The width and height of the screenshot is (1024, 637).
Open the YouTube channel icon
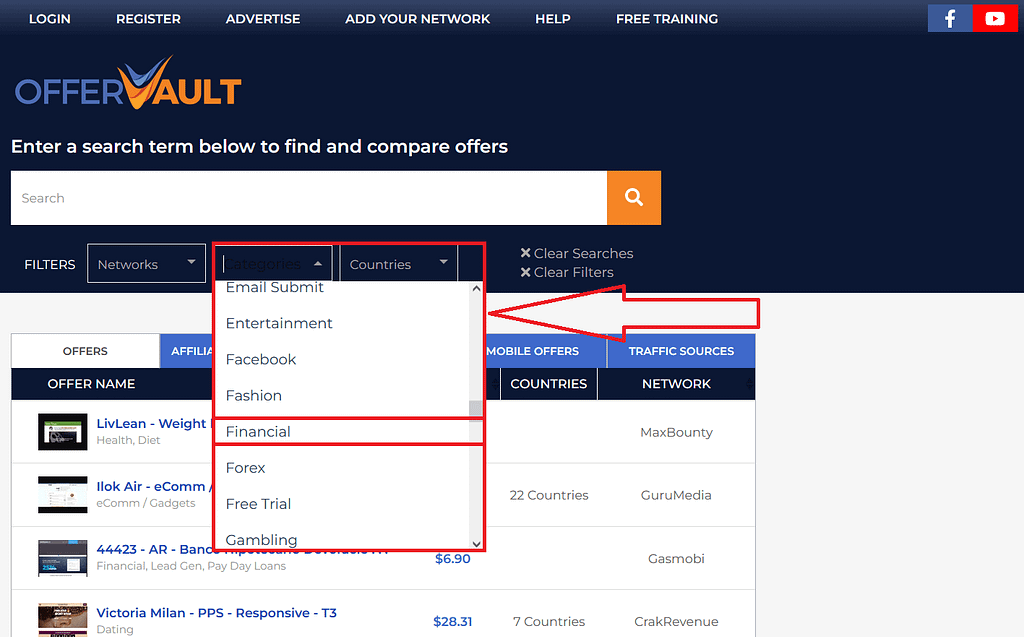(x=995, y=18)
